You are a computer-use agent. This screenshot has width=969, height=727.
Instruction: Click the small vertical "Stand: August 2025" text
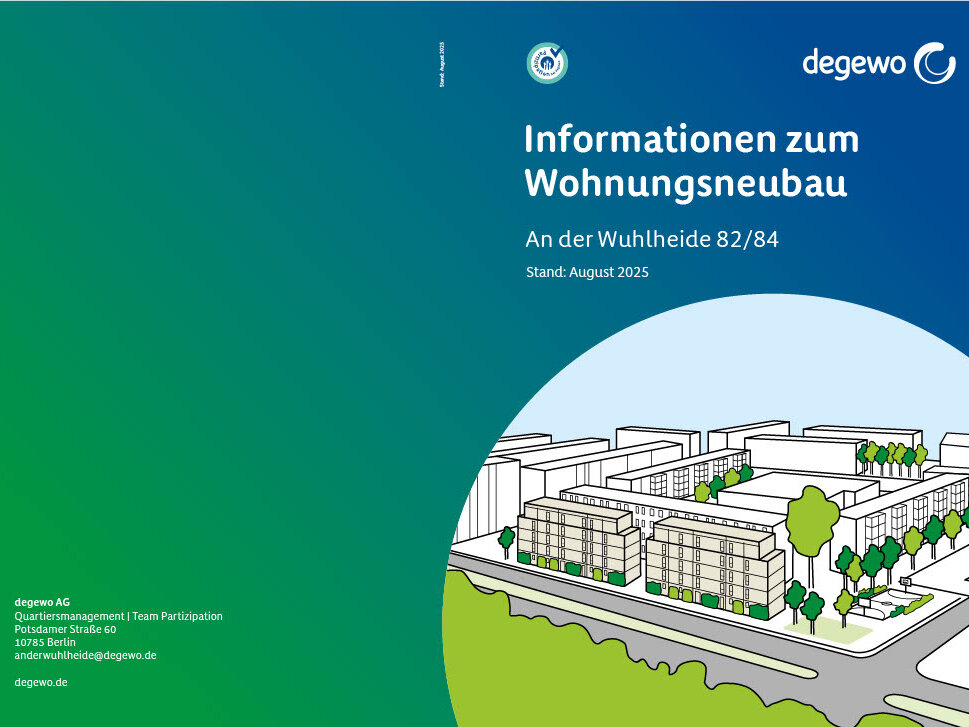(x=442, y=64)
